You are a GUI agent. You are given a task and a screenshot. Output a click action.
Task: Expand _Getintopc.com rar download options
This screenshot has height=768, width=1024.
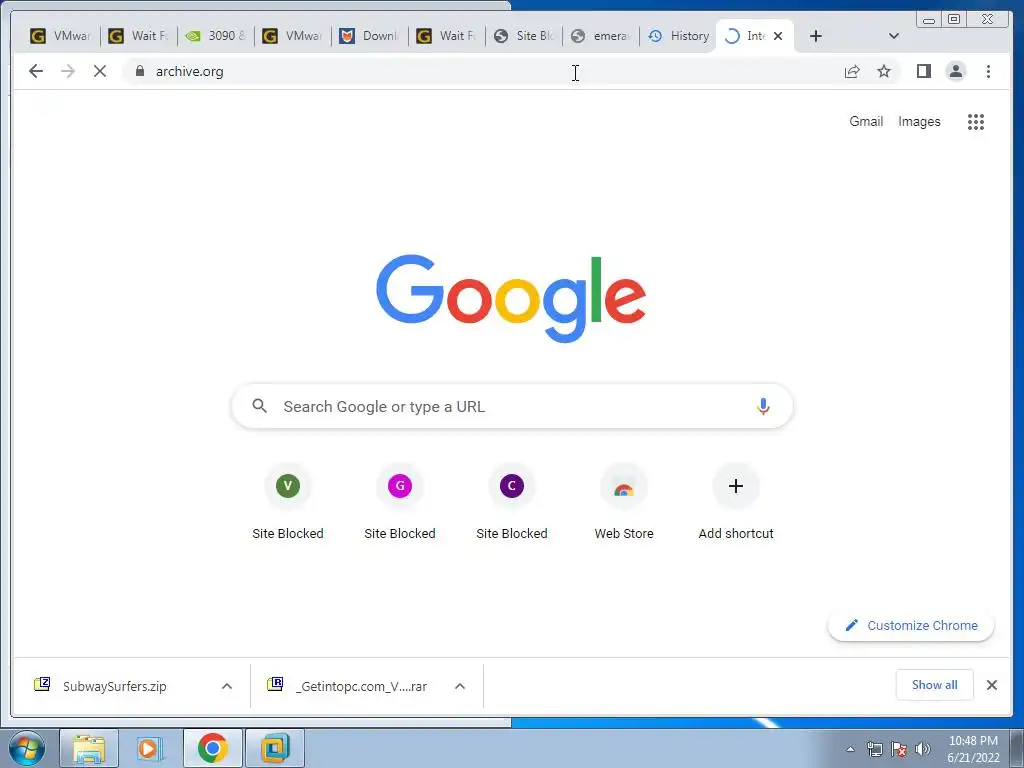click(460, 686)
